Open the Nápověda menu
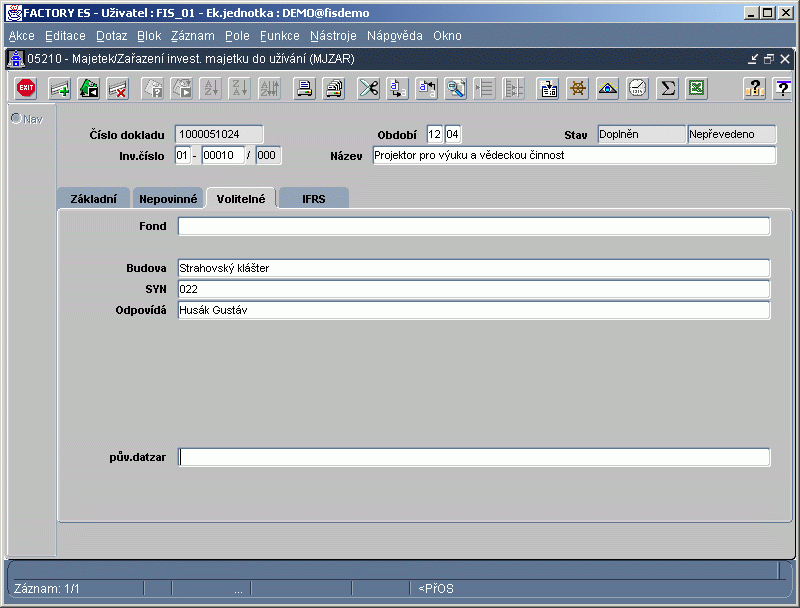 pos(394,36)
